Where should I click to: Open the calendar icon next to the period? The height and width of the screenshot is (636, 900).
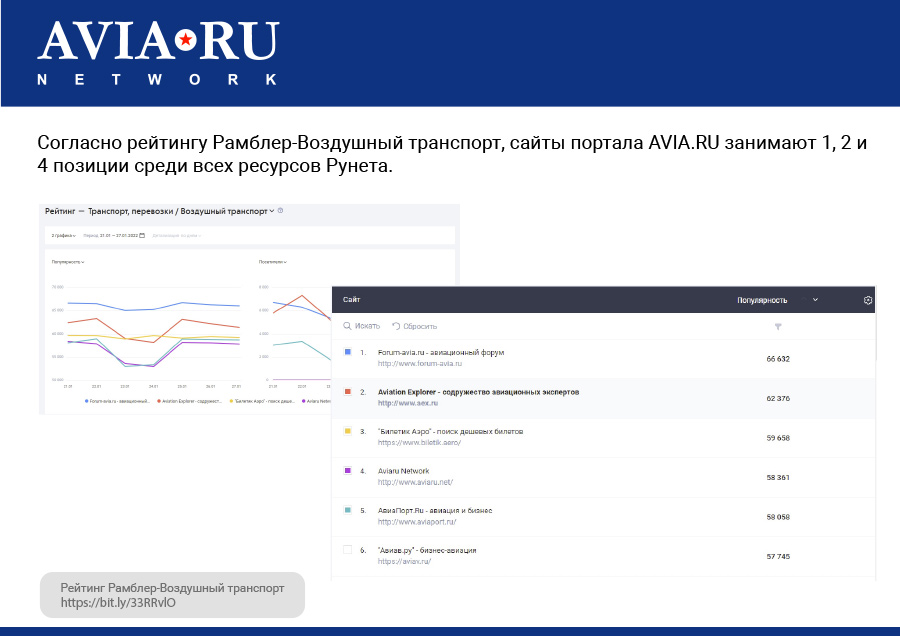pyautogui.click(x=142, y=235)
